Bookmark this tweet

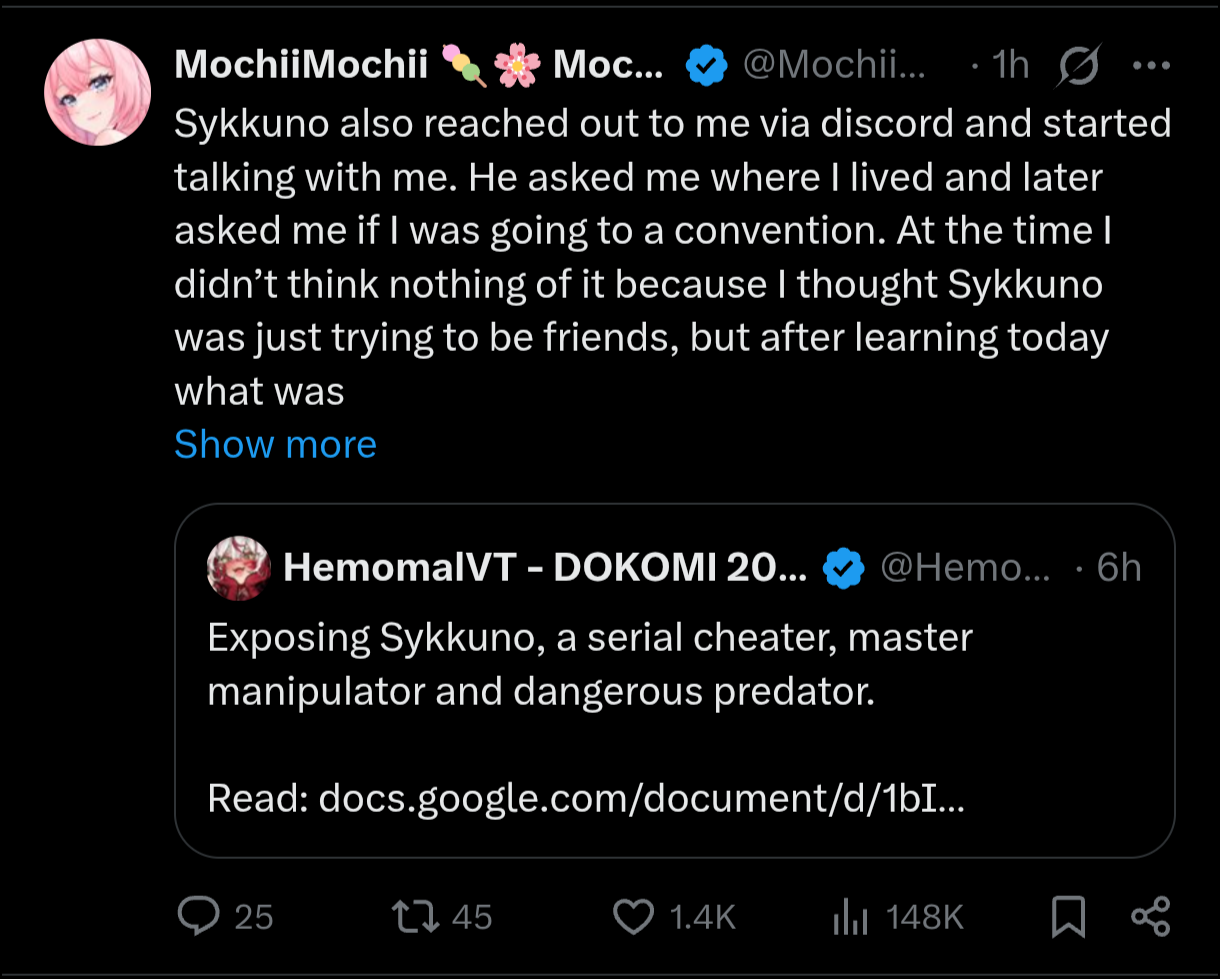(1069, 916)
